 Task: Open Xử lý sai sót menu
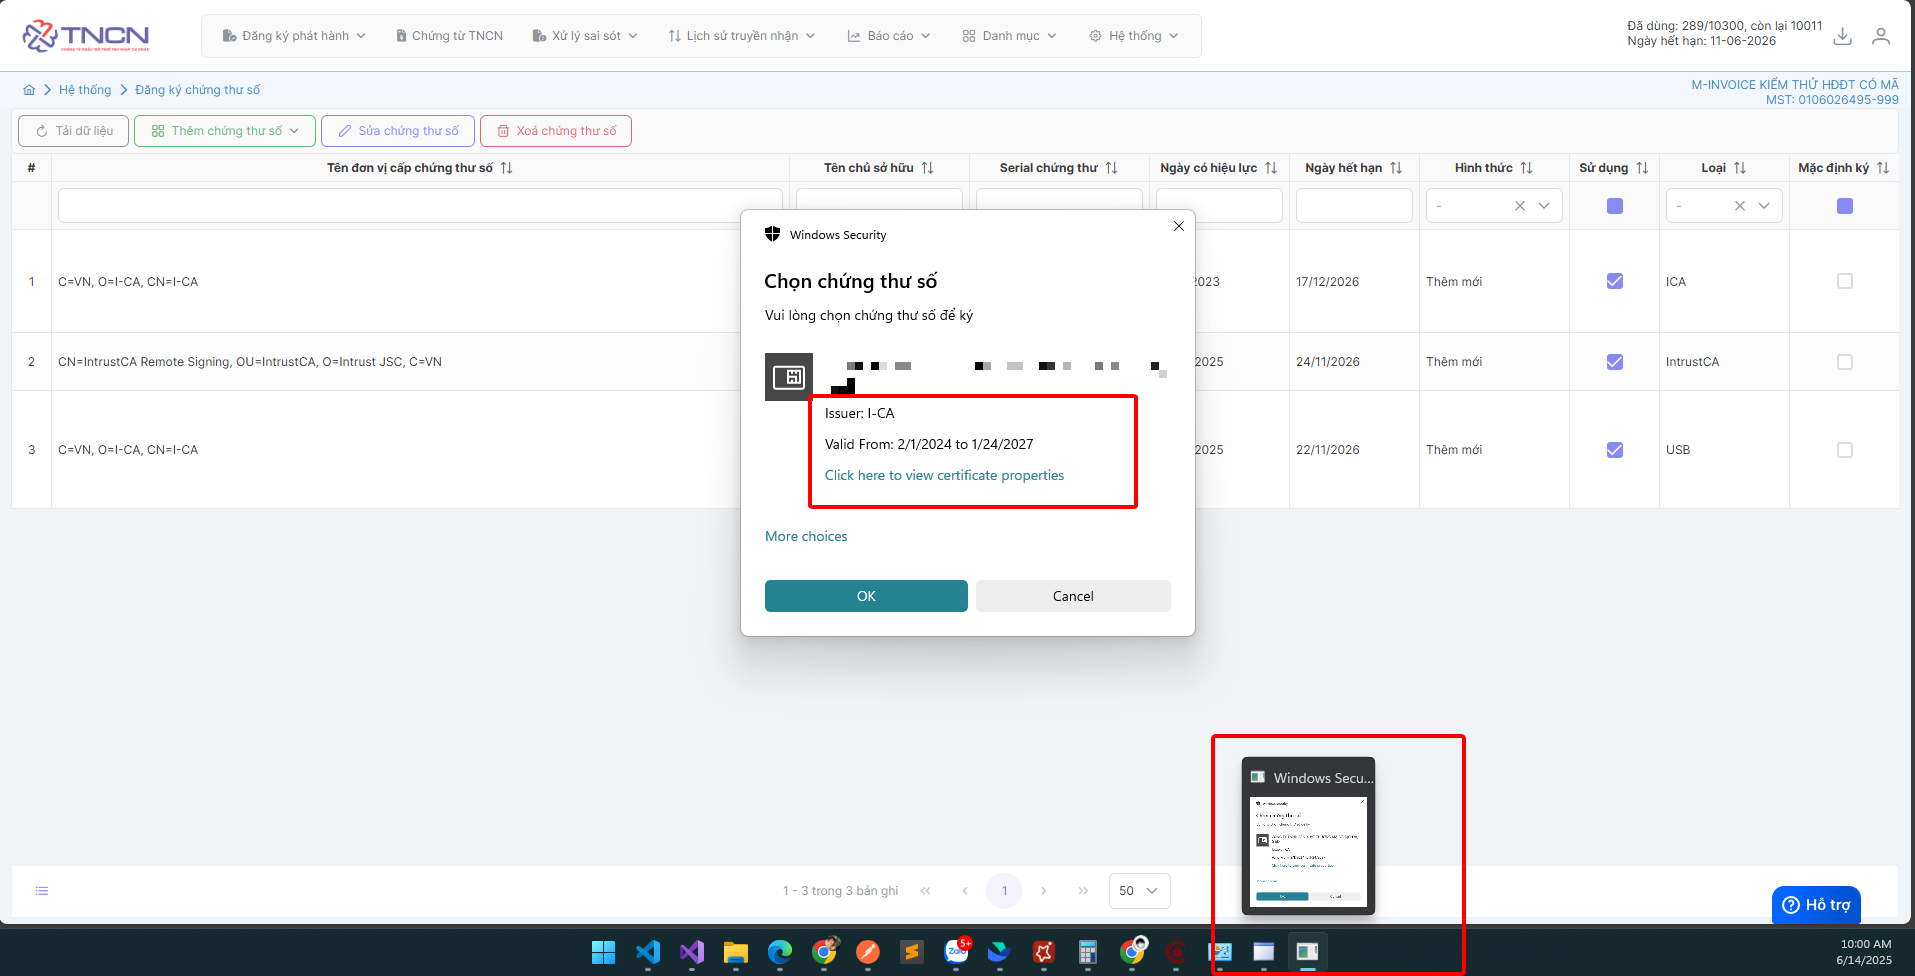tap(585, 36)
